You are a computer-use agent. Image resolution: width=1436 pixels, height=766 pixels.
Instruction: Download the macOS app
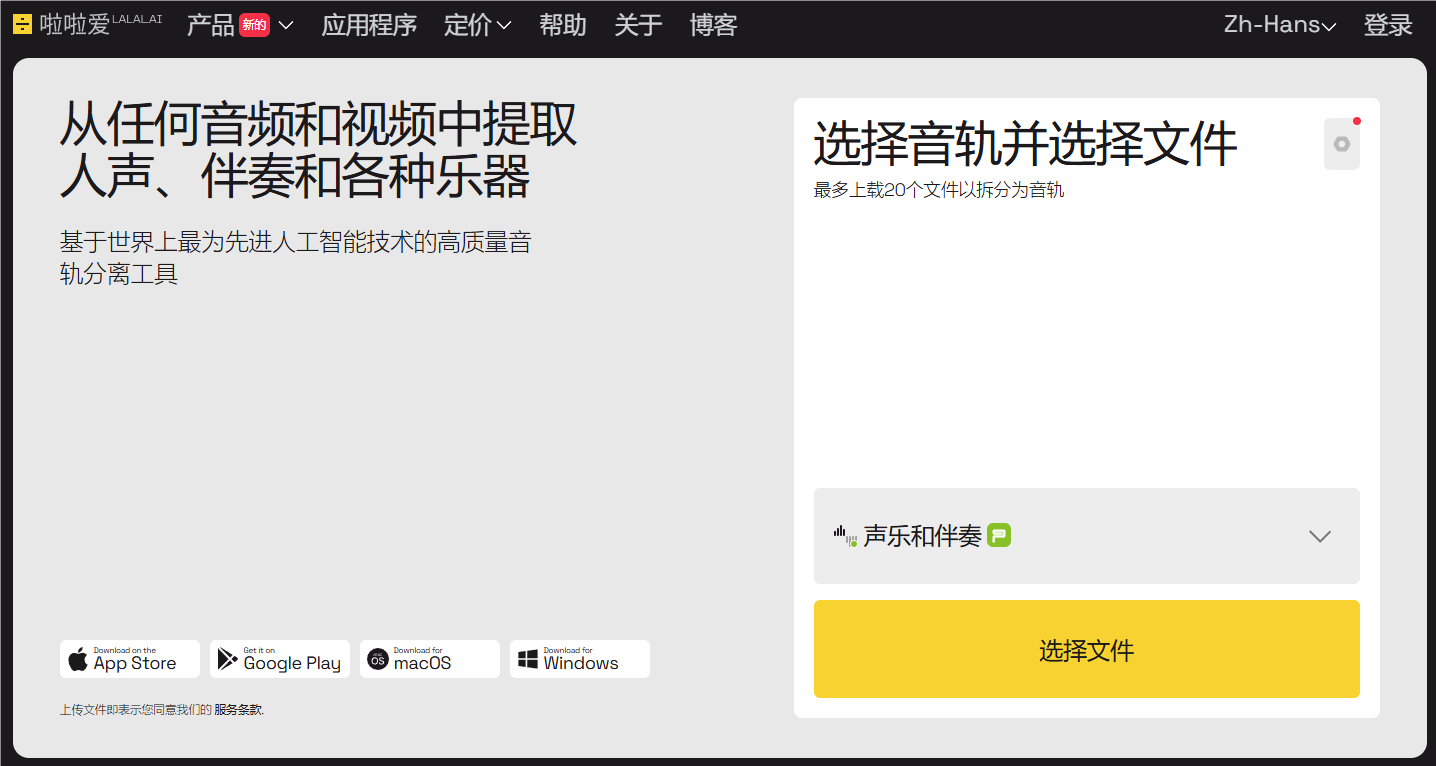tap(430, 659)
